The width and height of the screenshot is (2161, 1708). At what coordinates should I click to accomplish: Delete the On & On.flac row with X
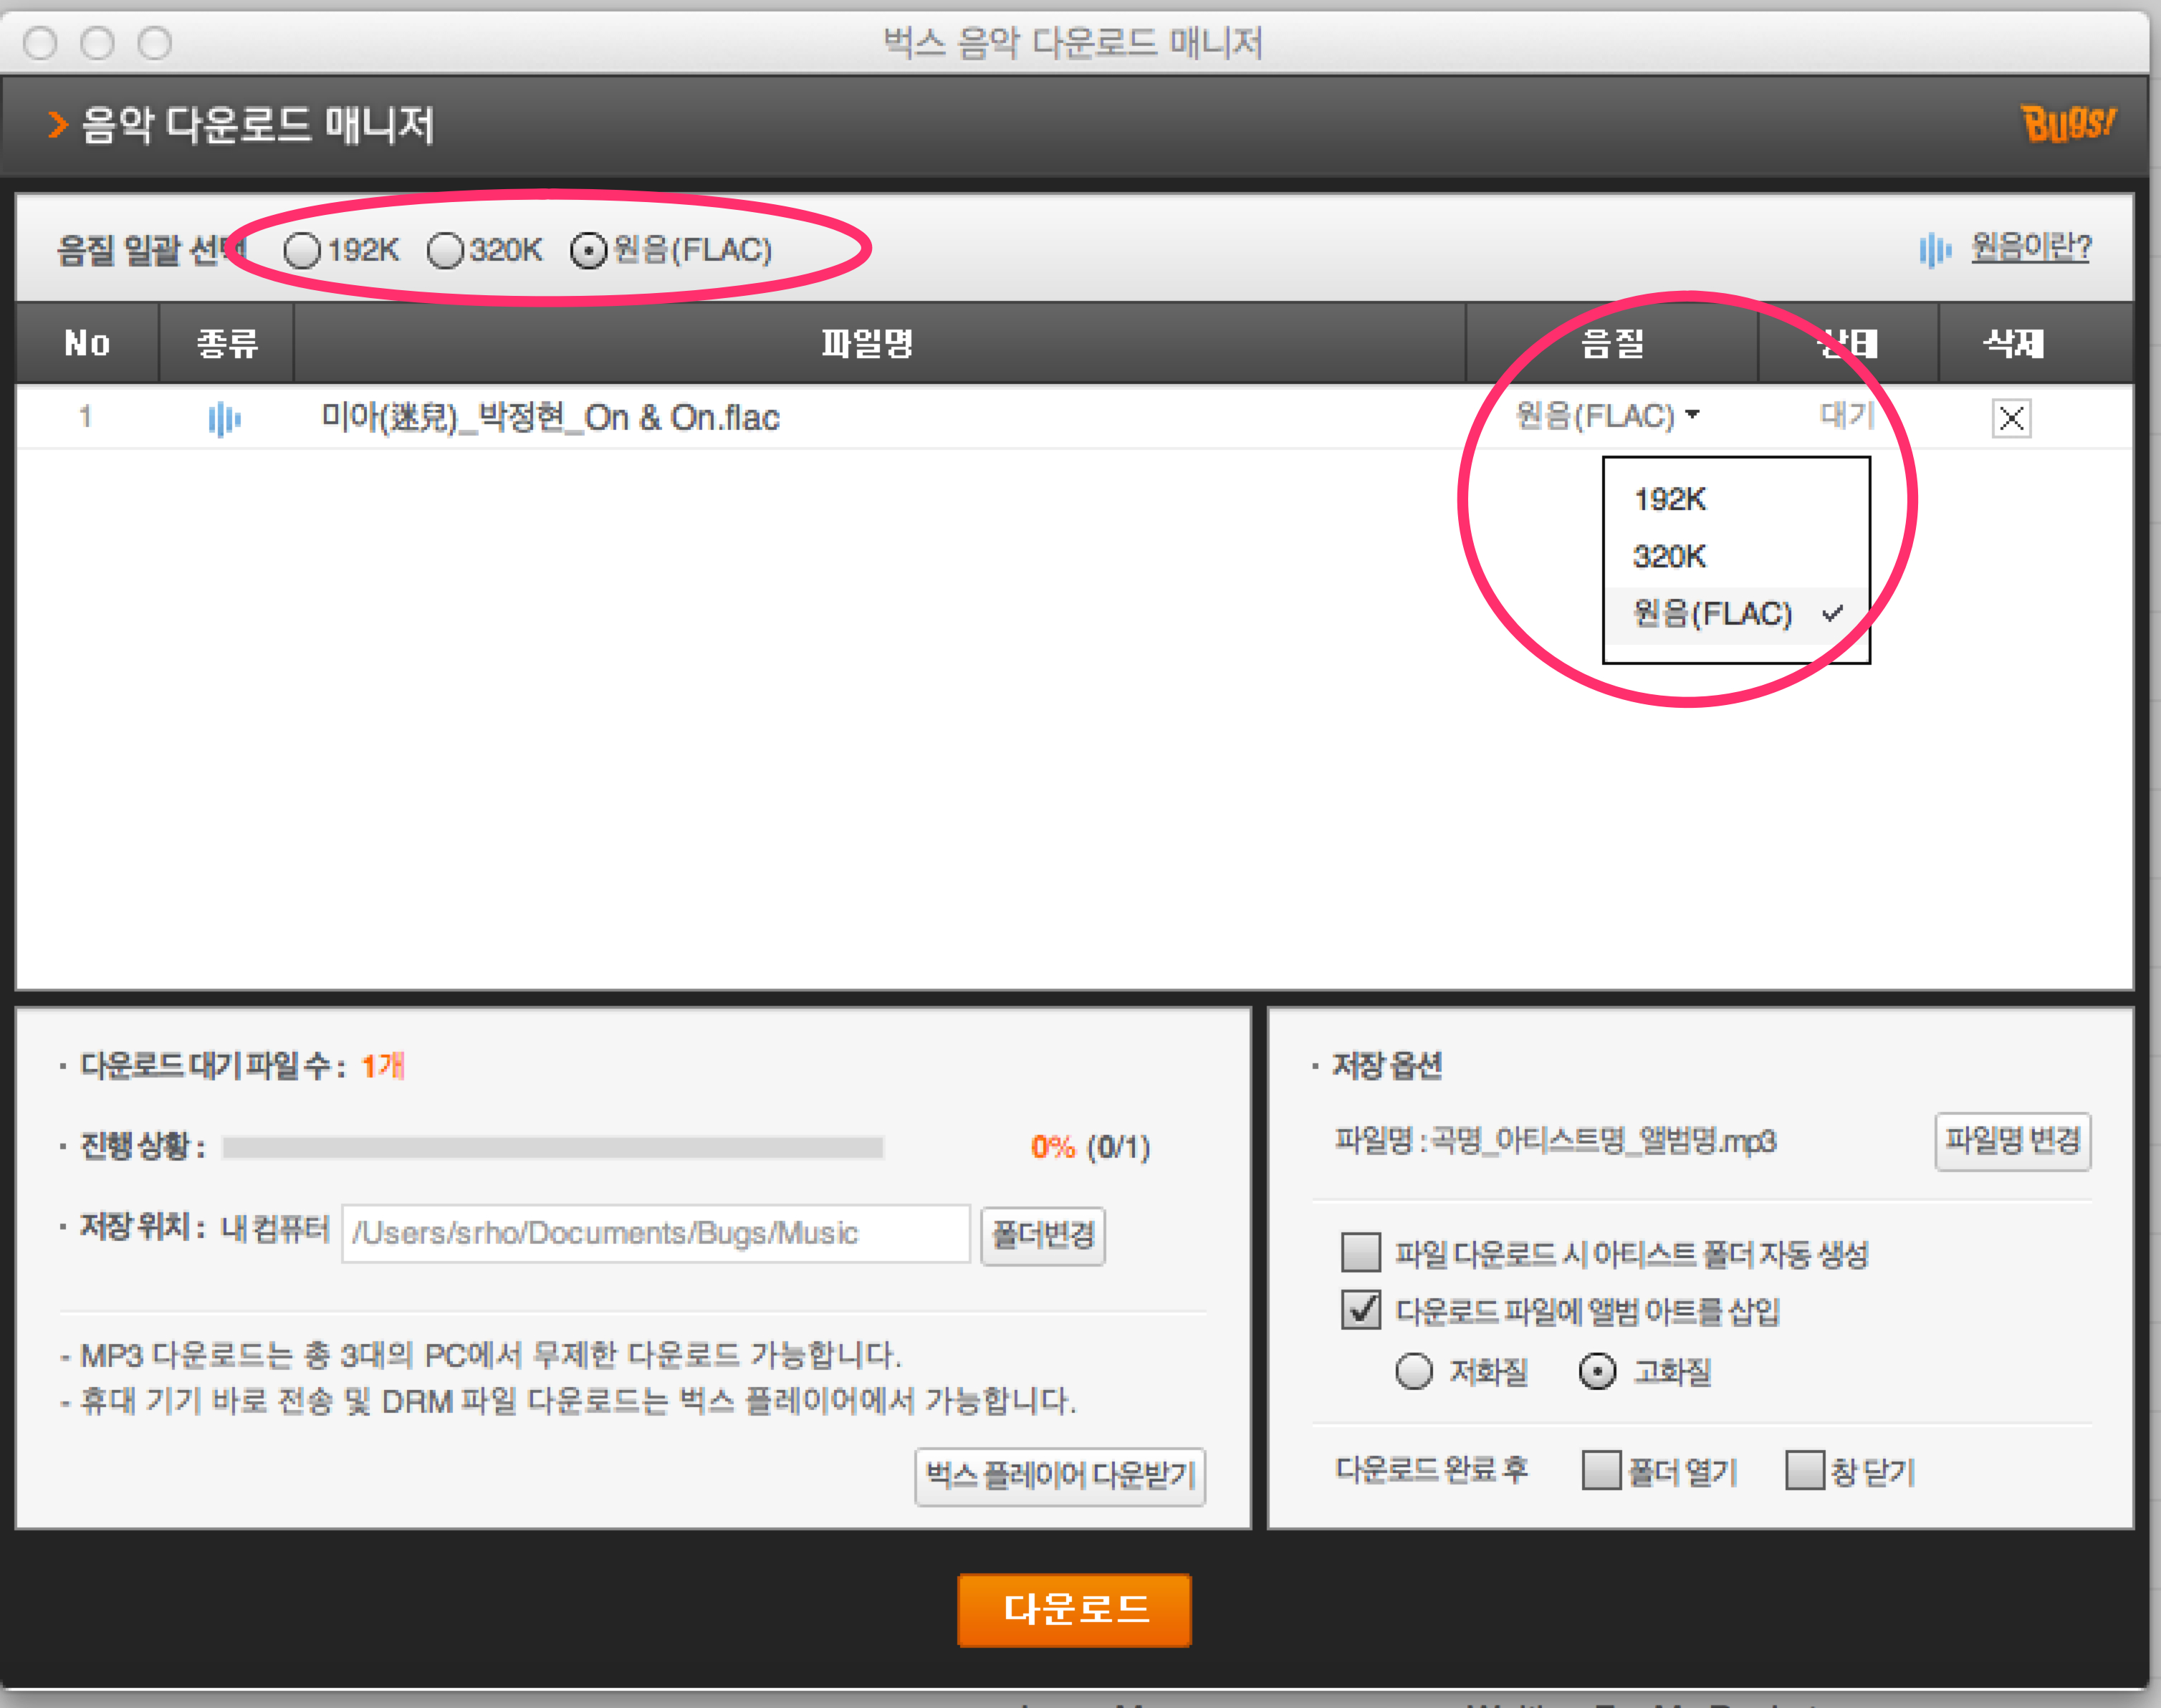[2011, 418]
